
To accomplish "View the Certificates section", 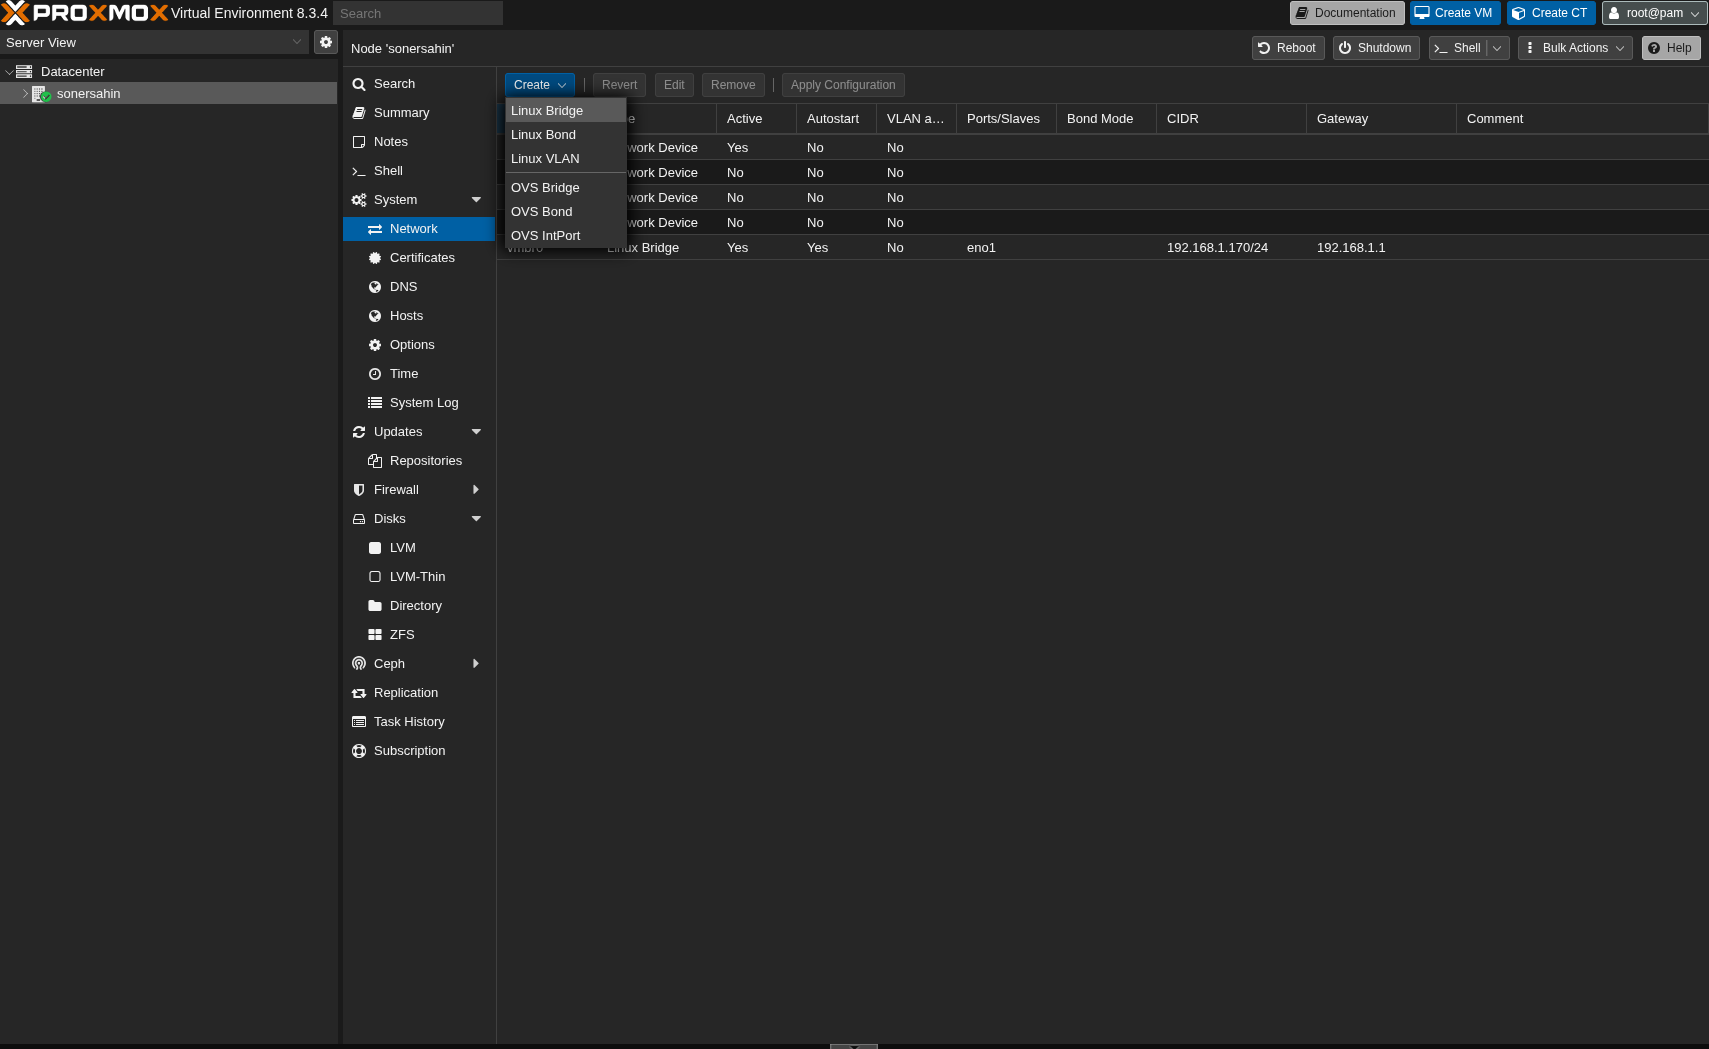I will (x=422, y=257).
